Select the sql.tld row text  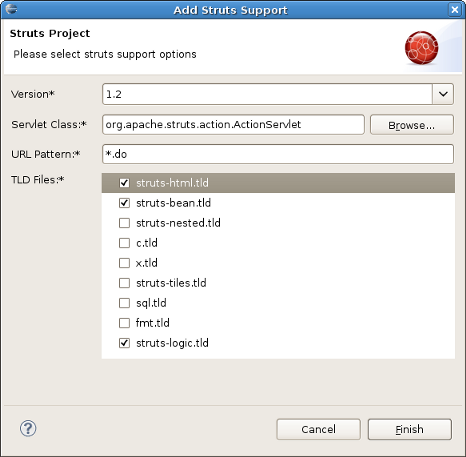151,303
